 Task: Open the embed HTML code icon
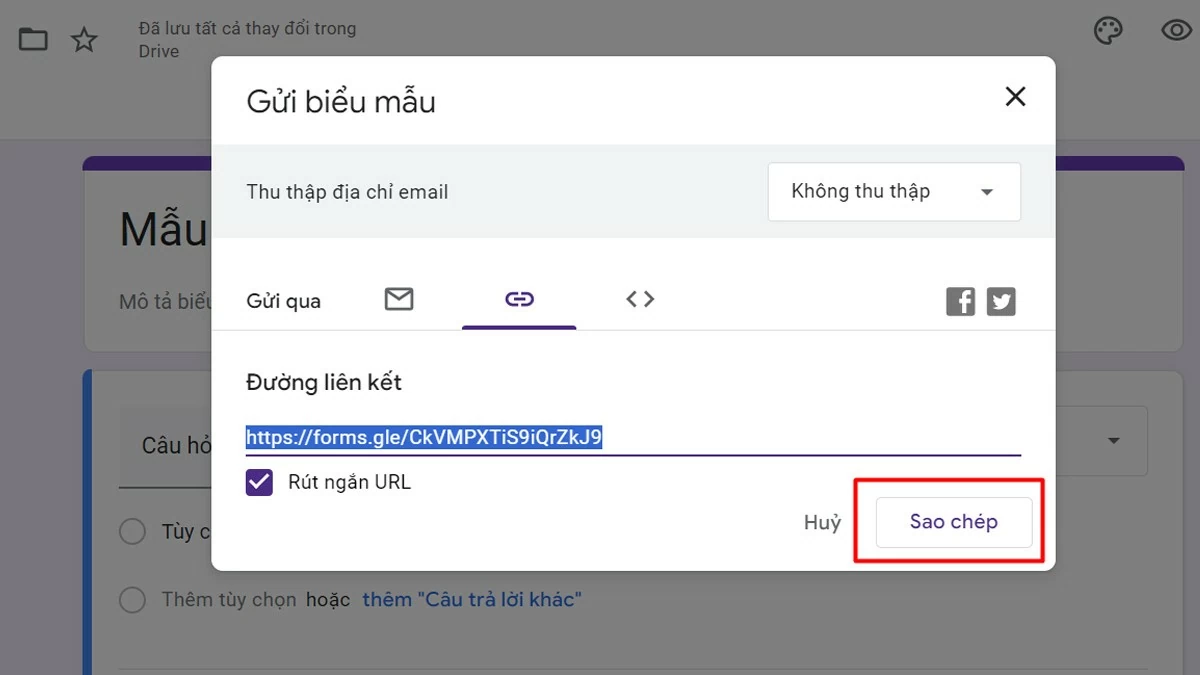639,299
